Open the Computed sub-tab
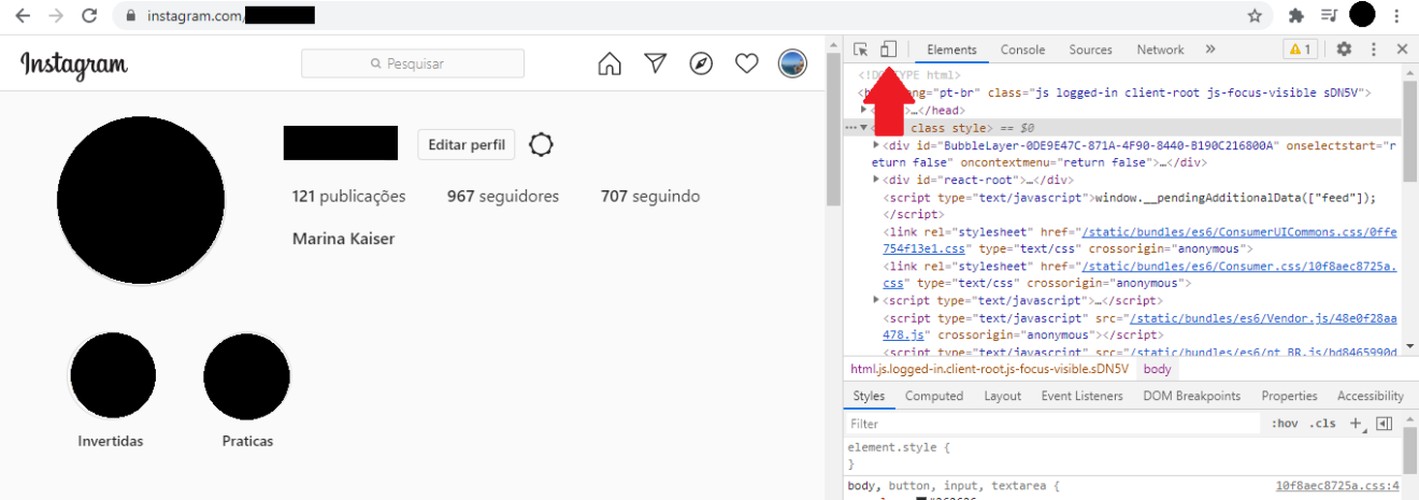1419x500 pixels. 934,396
